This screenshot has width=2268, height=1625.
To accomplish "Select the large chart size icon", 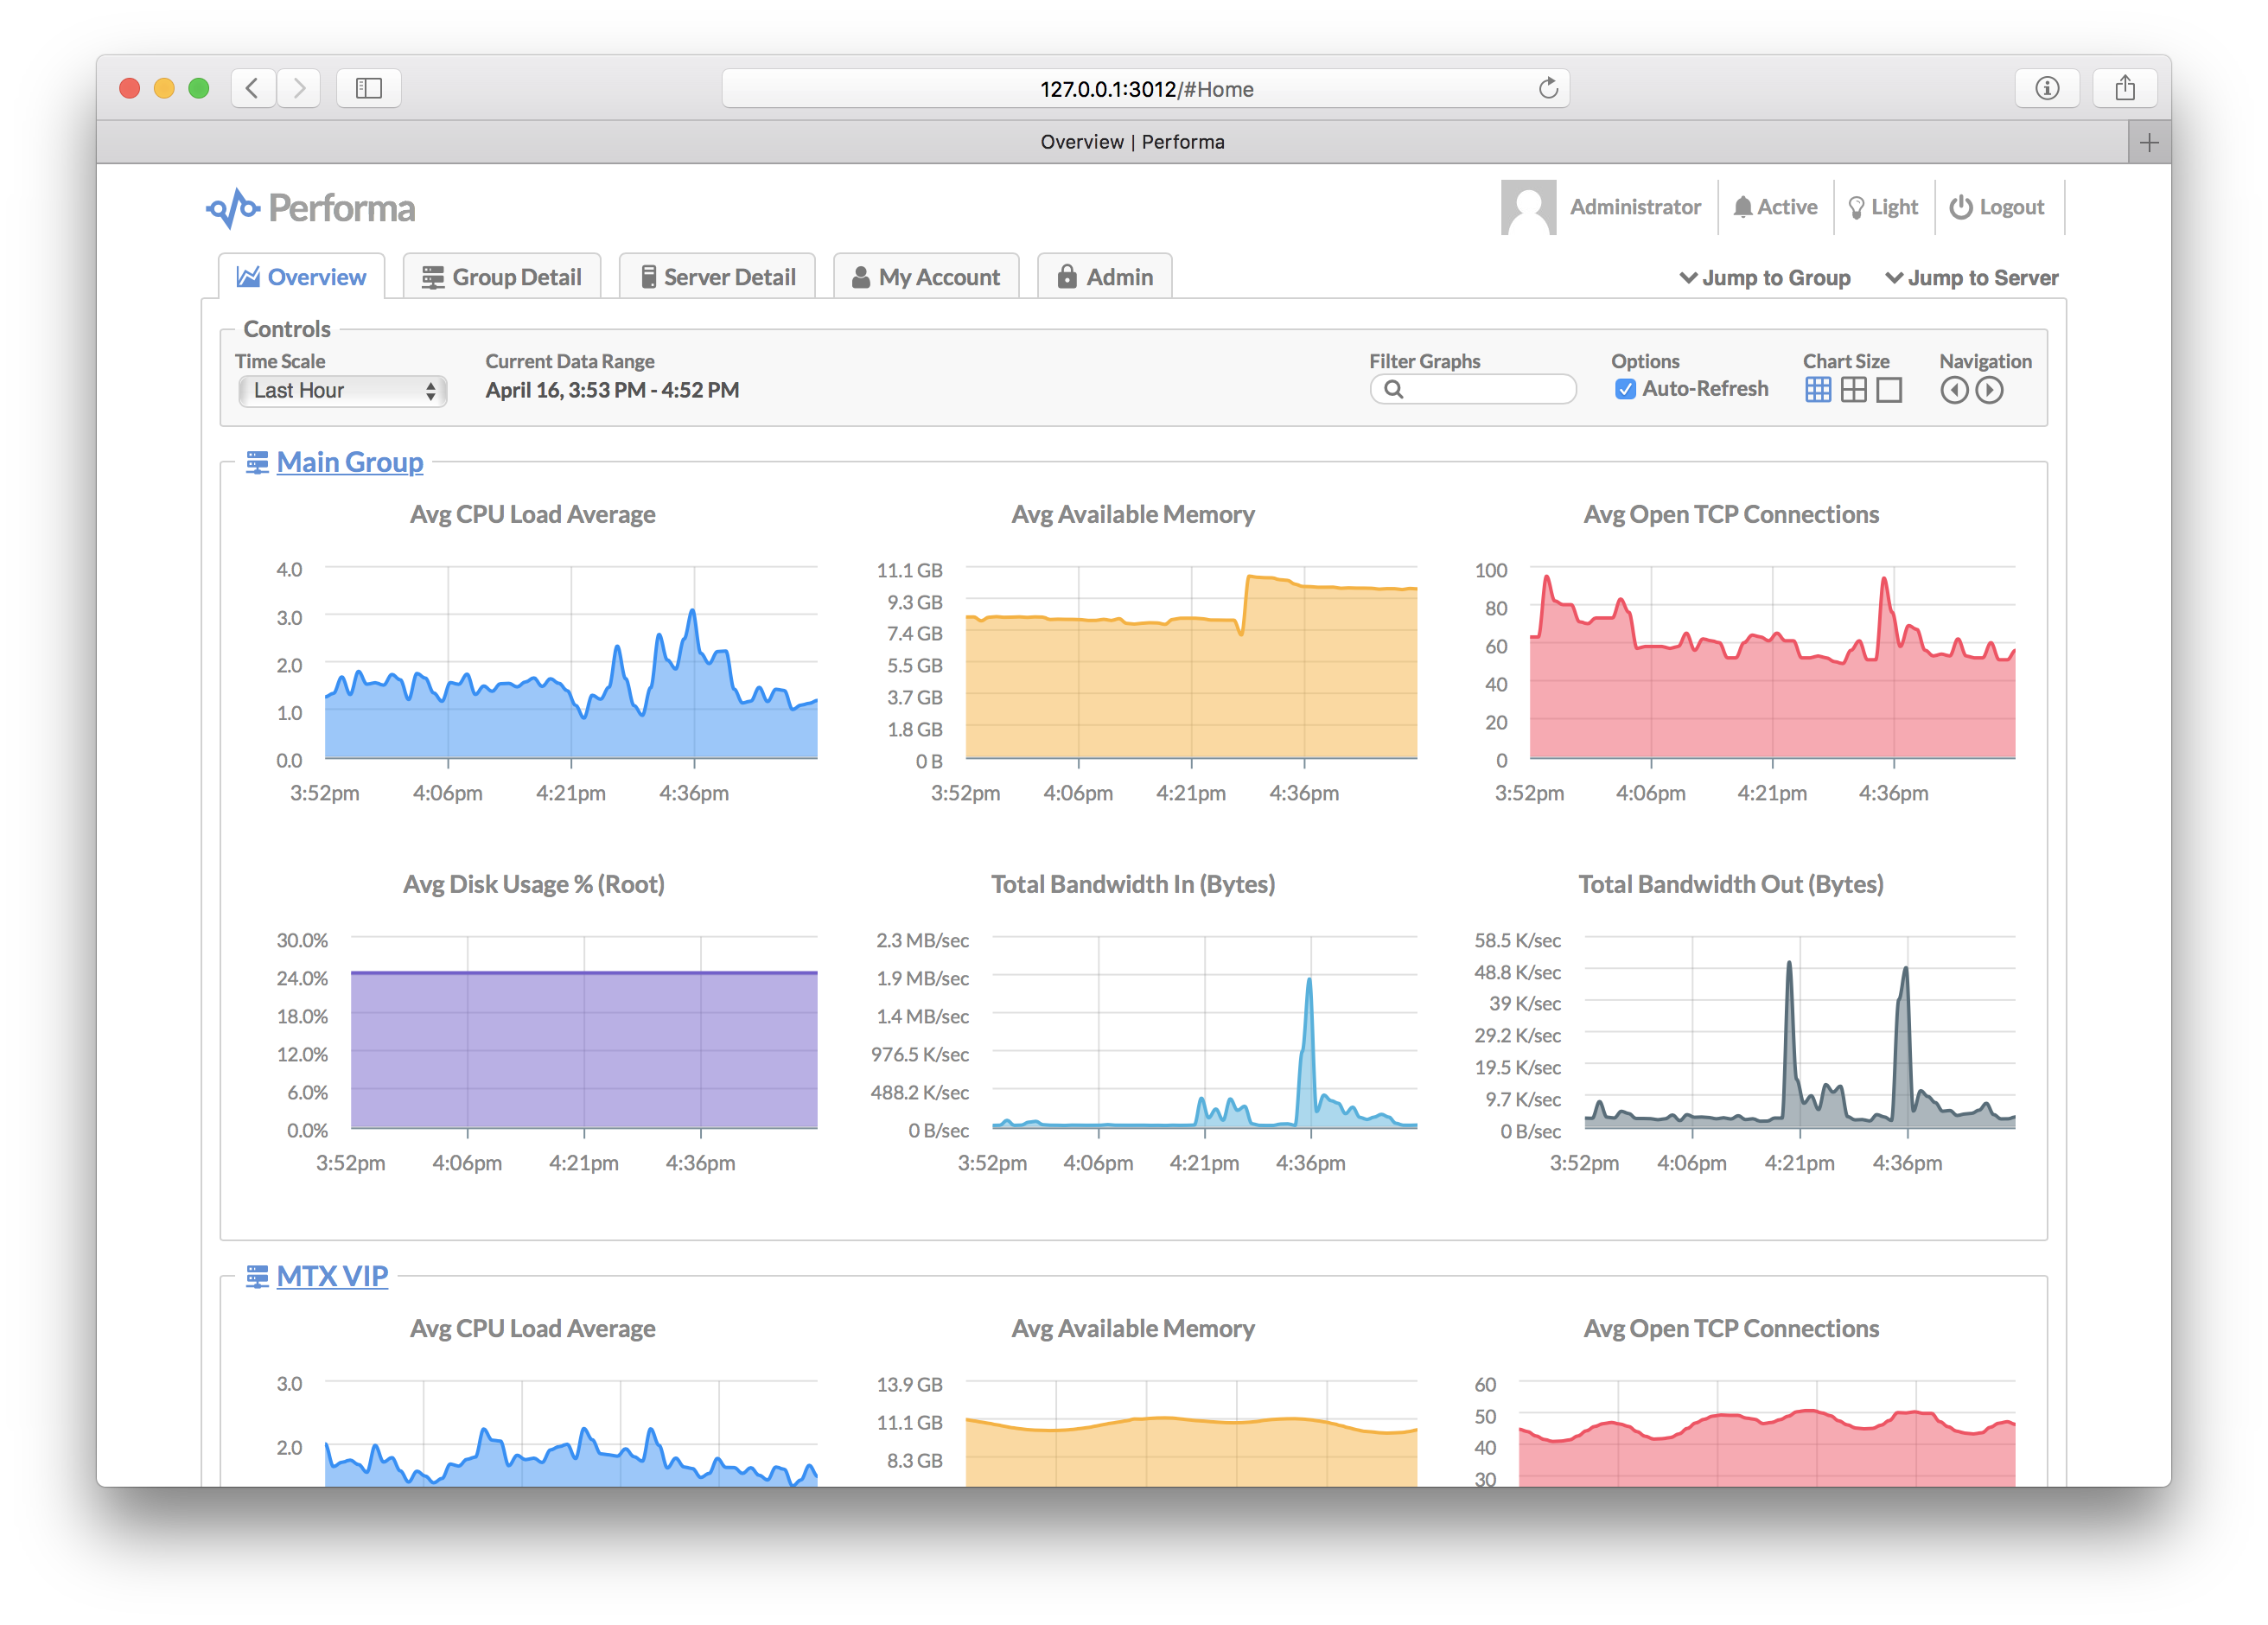I will [x=1888, y=390].
